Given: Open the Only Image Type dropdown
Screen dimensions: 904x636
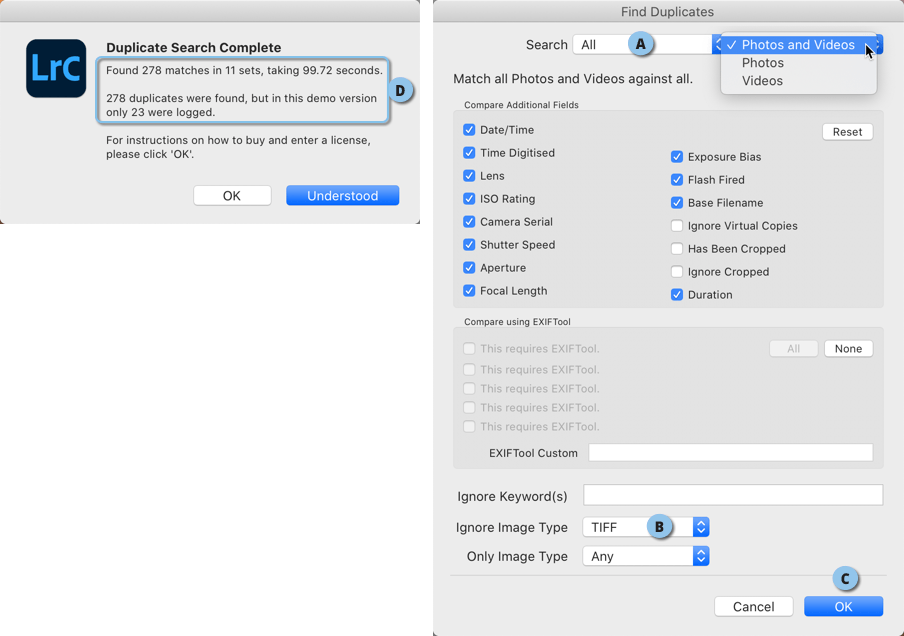Looking at the screenshot, I should pyautogui.click(x=646, y=556).
